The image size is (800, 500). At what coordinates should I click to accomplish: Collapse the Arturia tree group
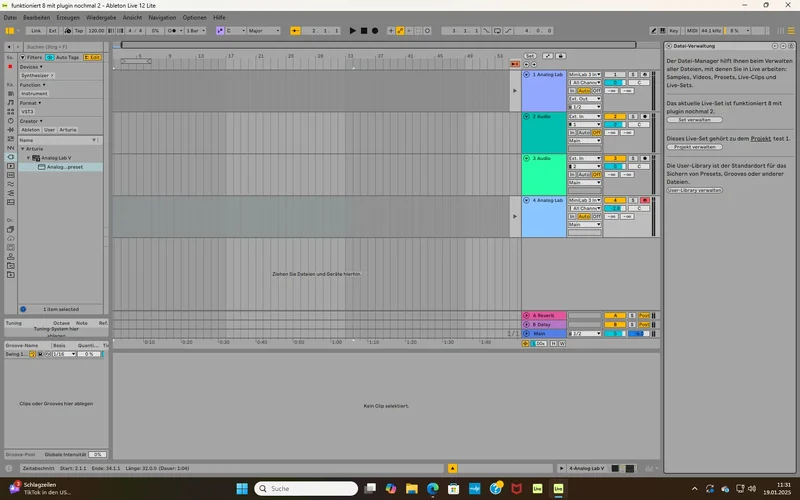(x=22, y=149)
